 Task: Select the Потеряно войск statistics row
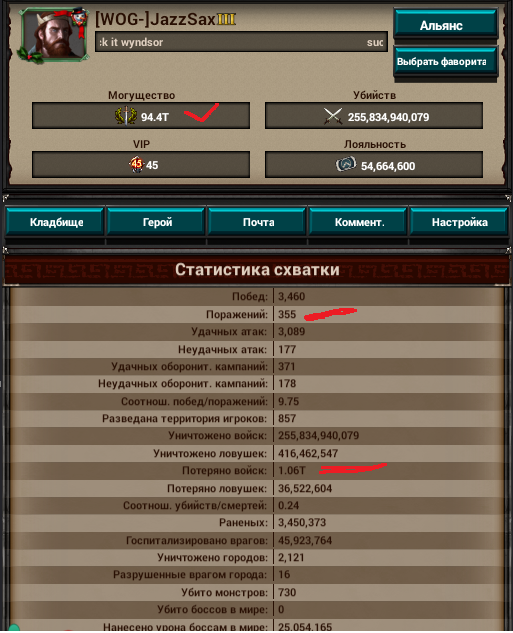coord(257,471)
